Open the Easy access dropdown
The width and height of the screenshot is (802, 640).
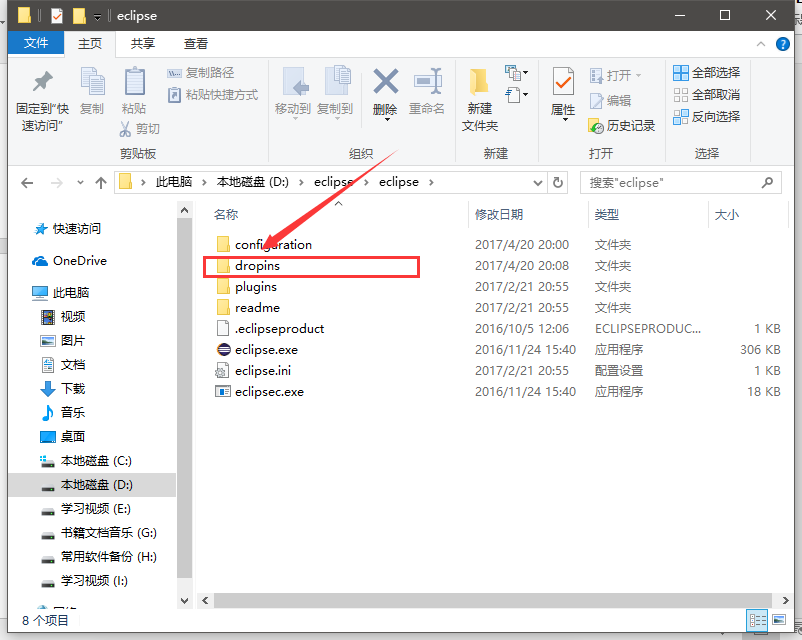(x=516, y=95)
